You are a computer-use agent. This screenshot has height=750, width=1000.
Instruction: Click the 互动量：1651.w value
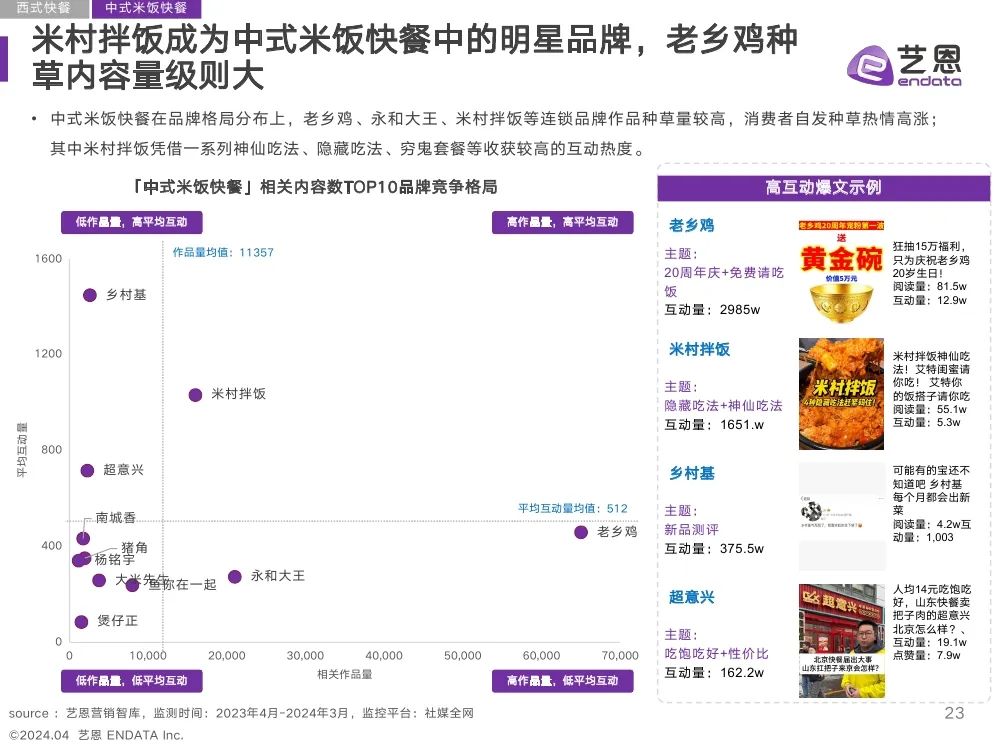(x=714, y=425)
